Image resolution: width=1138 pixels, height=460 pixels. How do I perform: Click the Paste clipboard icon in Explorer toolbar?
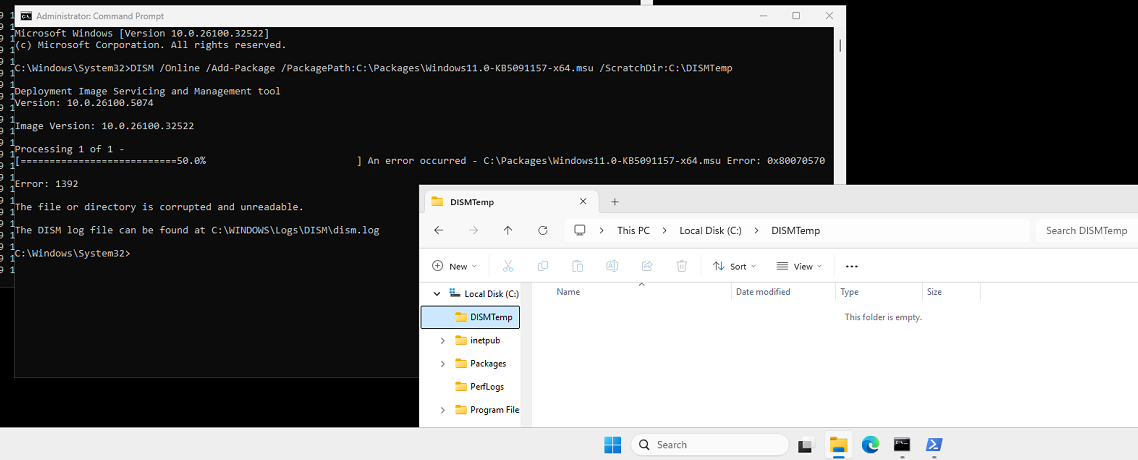coord(578,266)
